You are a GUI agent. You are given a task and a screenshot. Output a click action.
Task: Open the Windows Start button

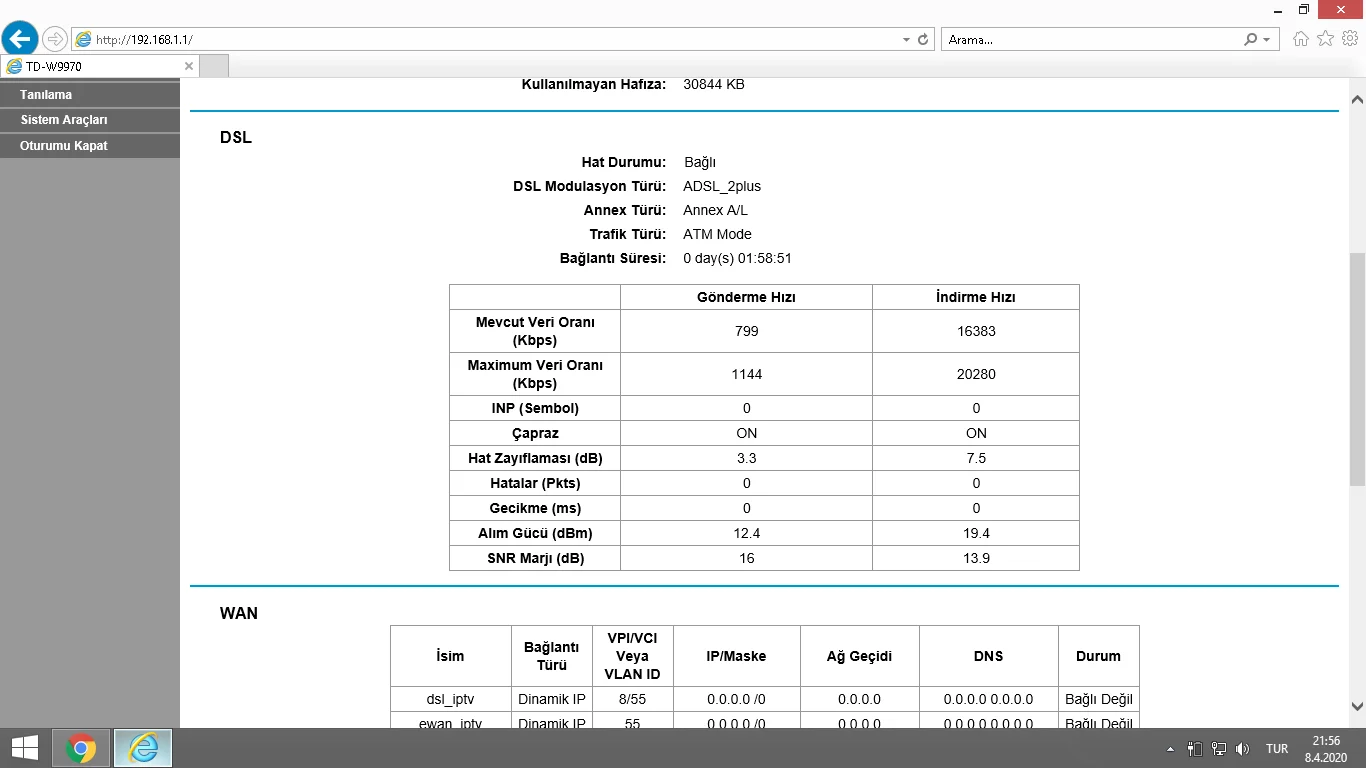24,748
